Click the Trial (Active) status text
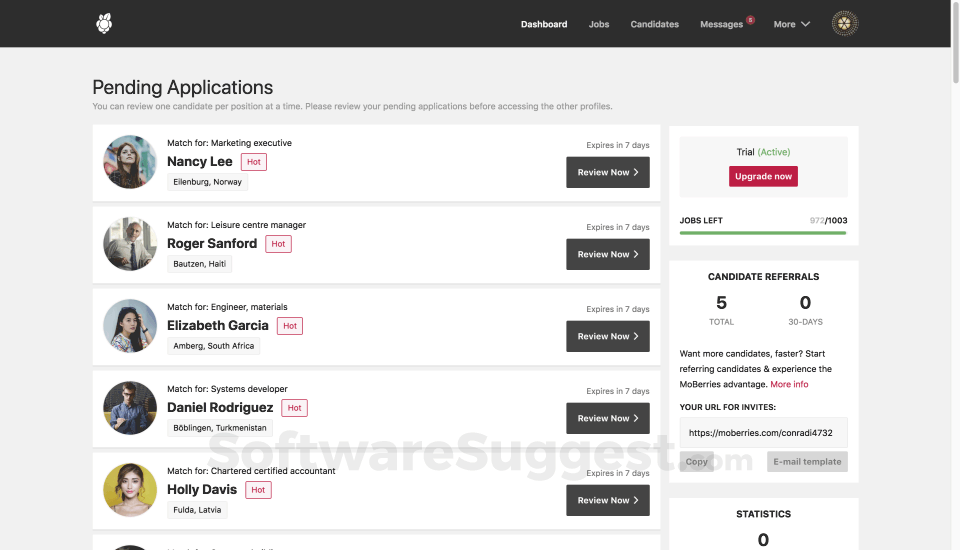Image resolution: width=960 pixels, height=550 pixels. coord(763,152)
